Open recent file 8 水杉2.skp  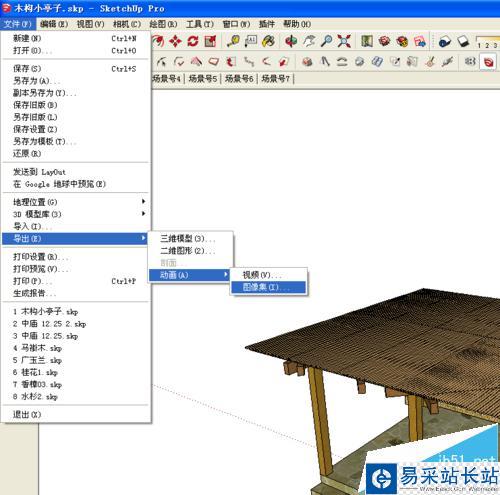tap(75, 397)
